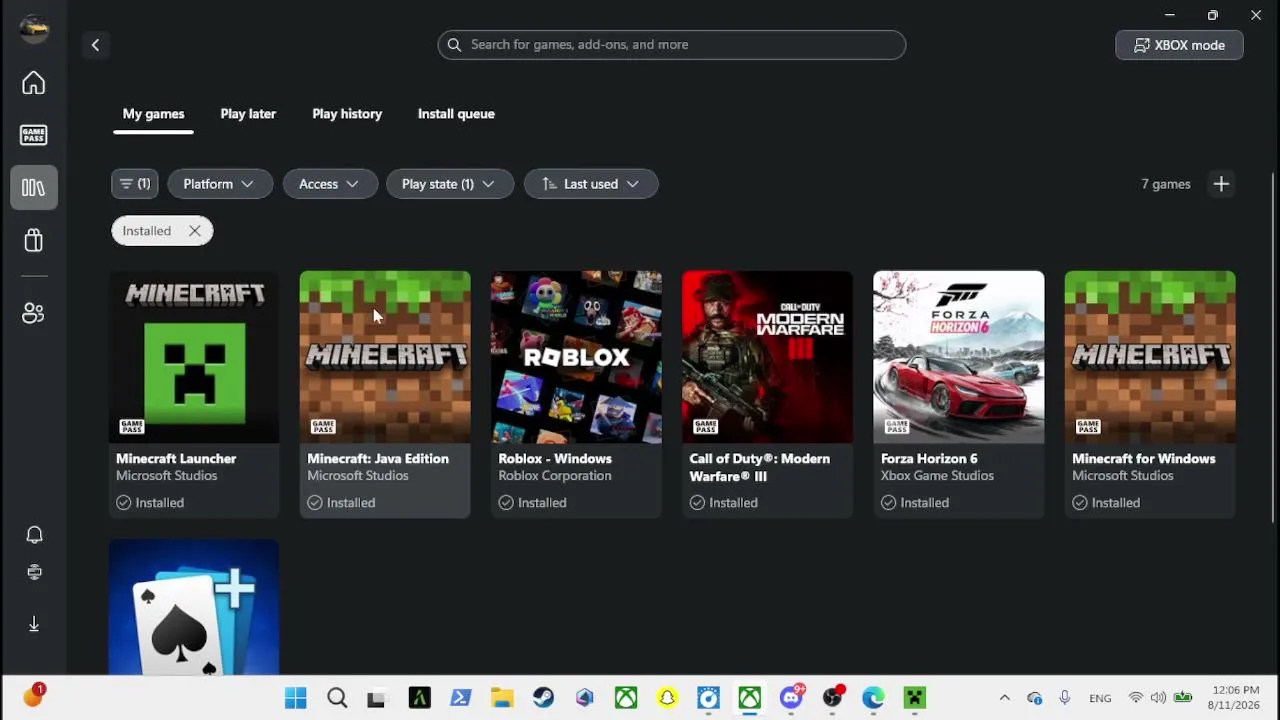This screenshot has width=1280, height=720.
Task: Open the Solitaire spade card thumbnail
Action: coord(194,607)
